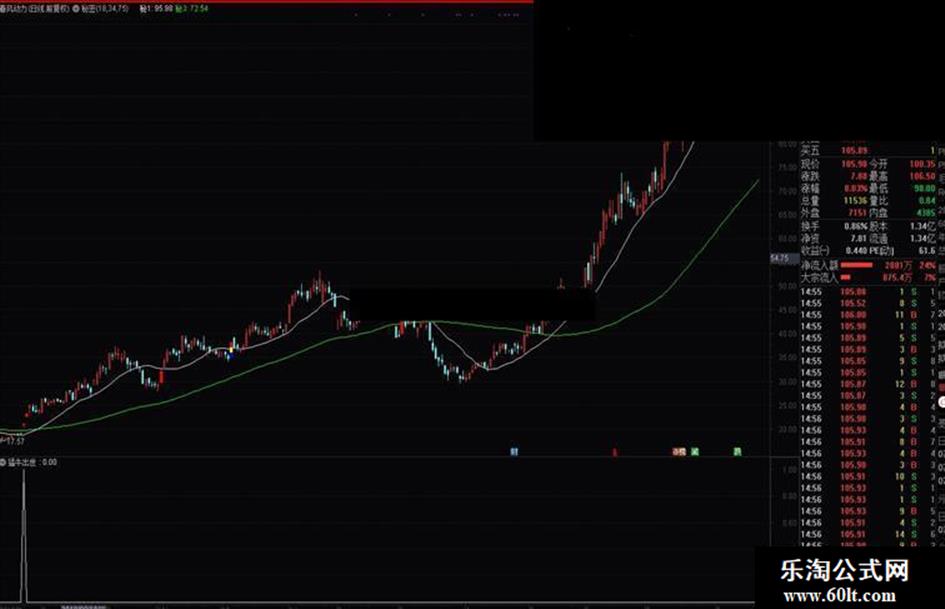Click the green marker beside the pink badge
The height and width of the screenshot is (609, 945).
[x=695, y=452]
